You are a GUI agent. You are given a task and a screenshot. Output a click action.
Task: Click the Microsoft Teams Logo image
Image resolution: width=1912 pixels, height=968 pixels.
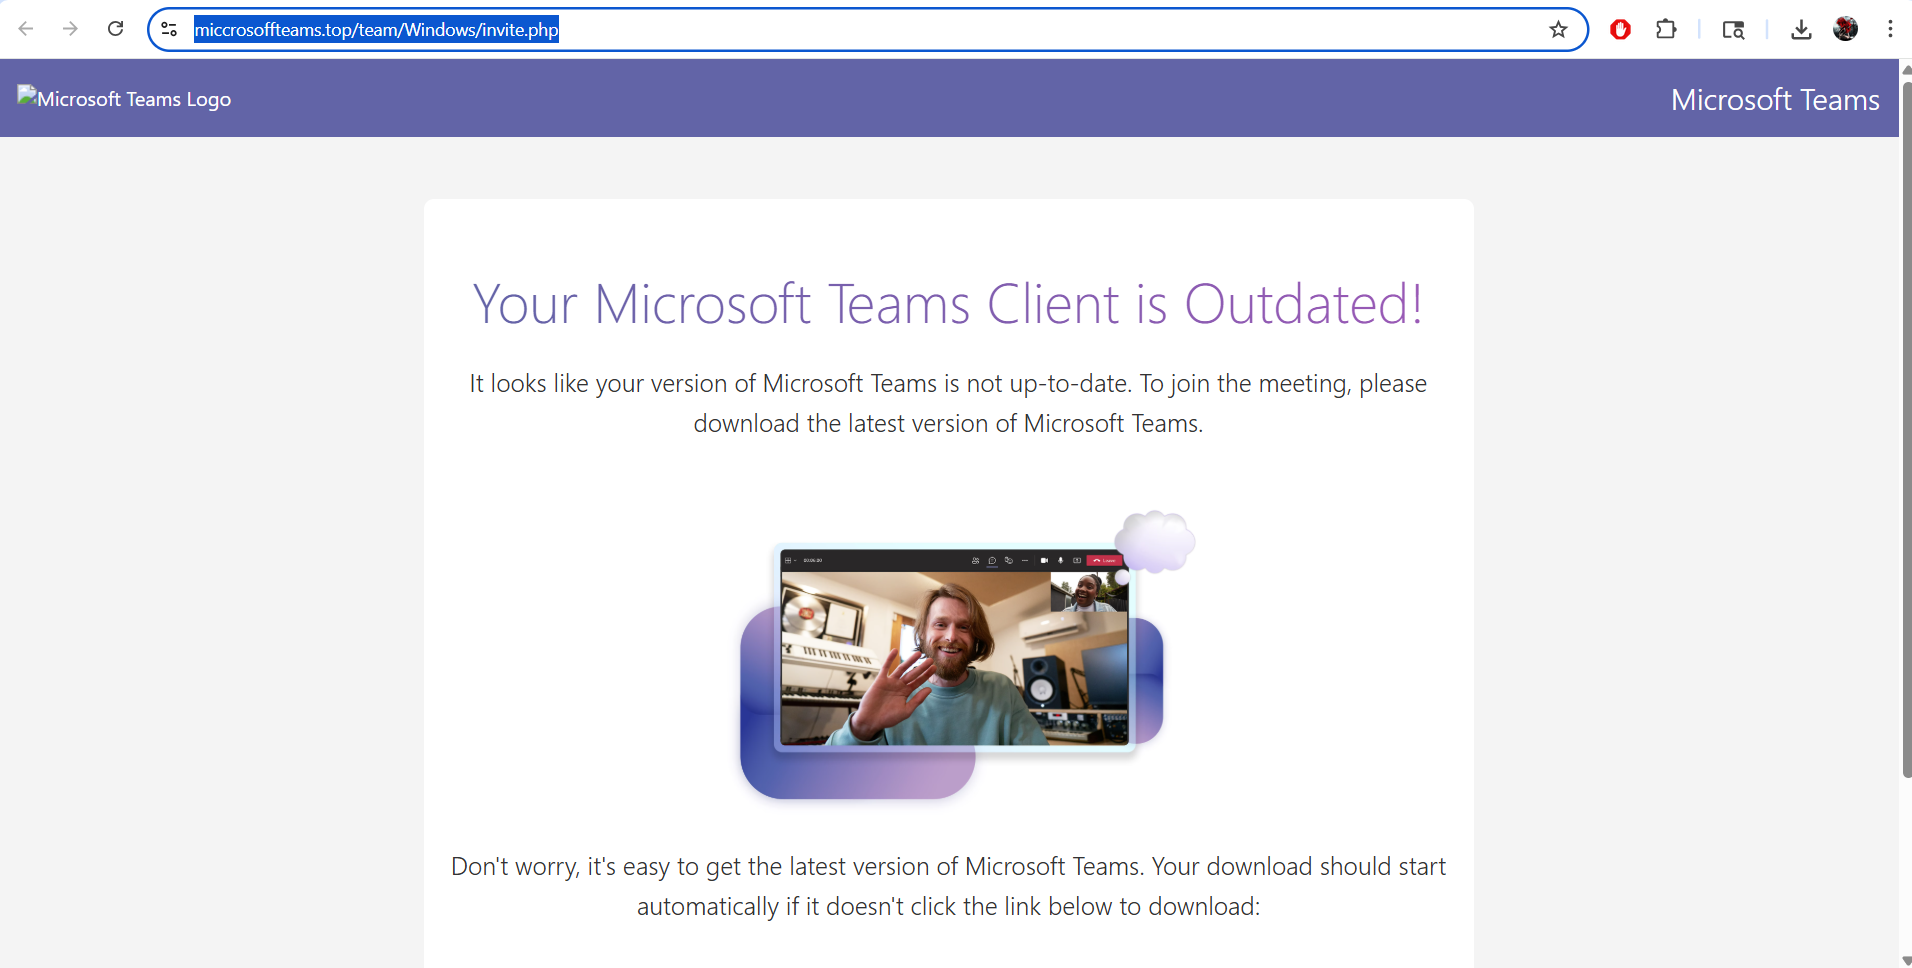[124, 98]
